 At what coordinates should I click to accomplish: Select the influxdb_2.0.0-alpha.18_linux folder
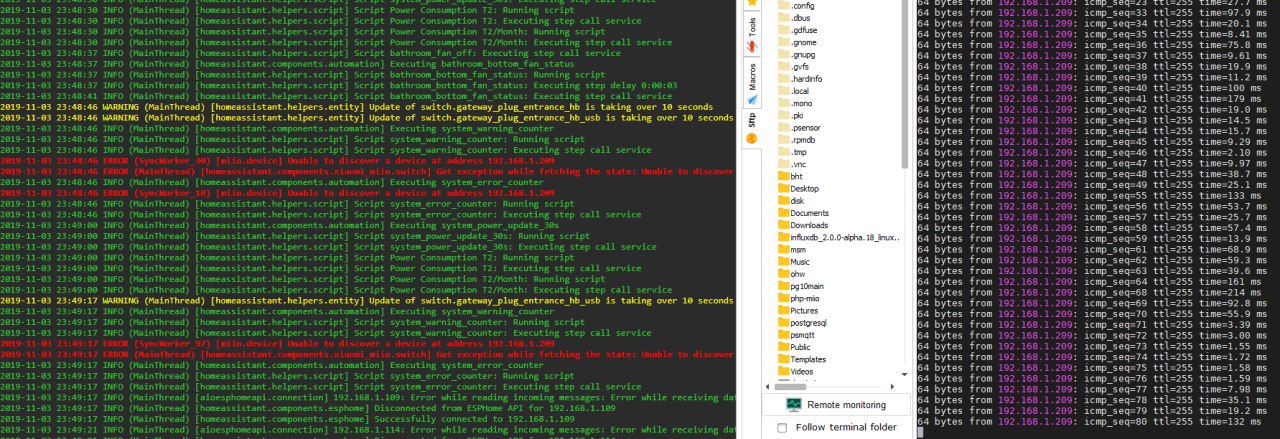[x=838, y=237]
